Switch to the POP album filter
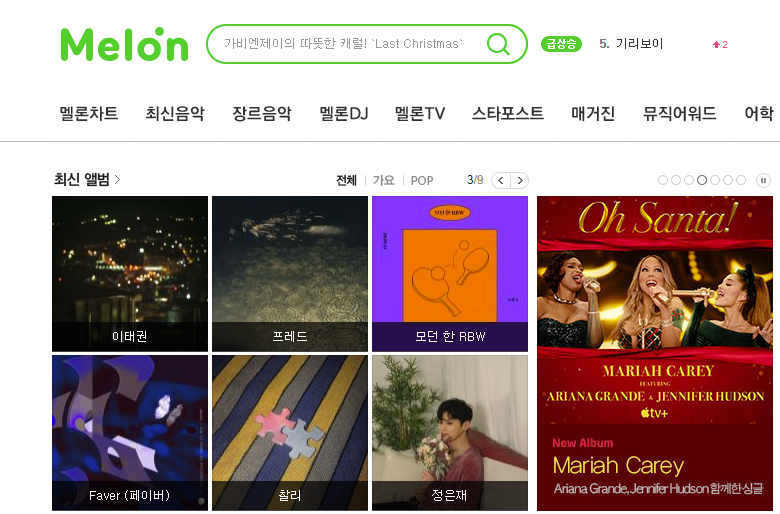The height and width of the screenshot is (514, 780). pyautogui.click(x=422, y=181)
